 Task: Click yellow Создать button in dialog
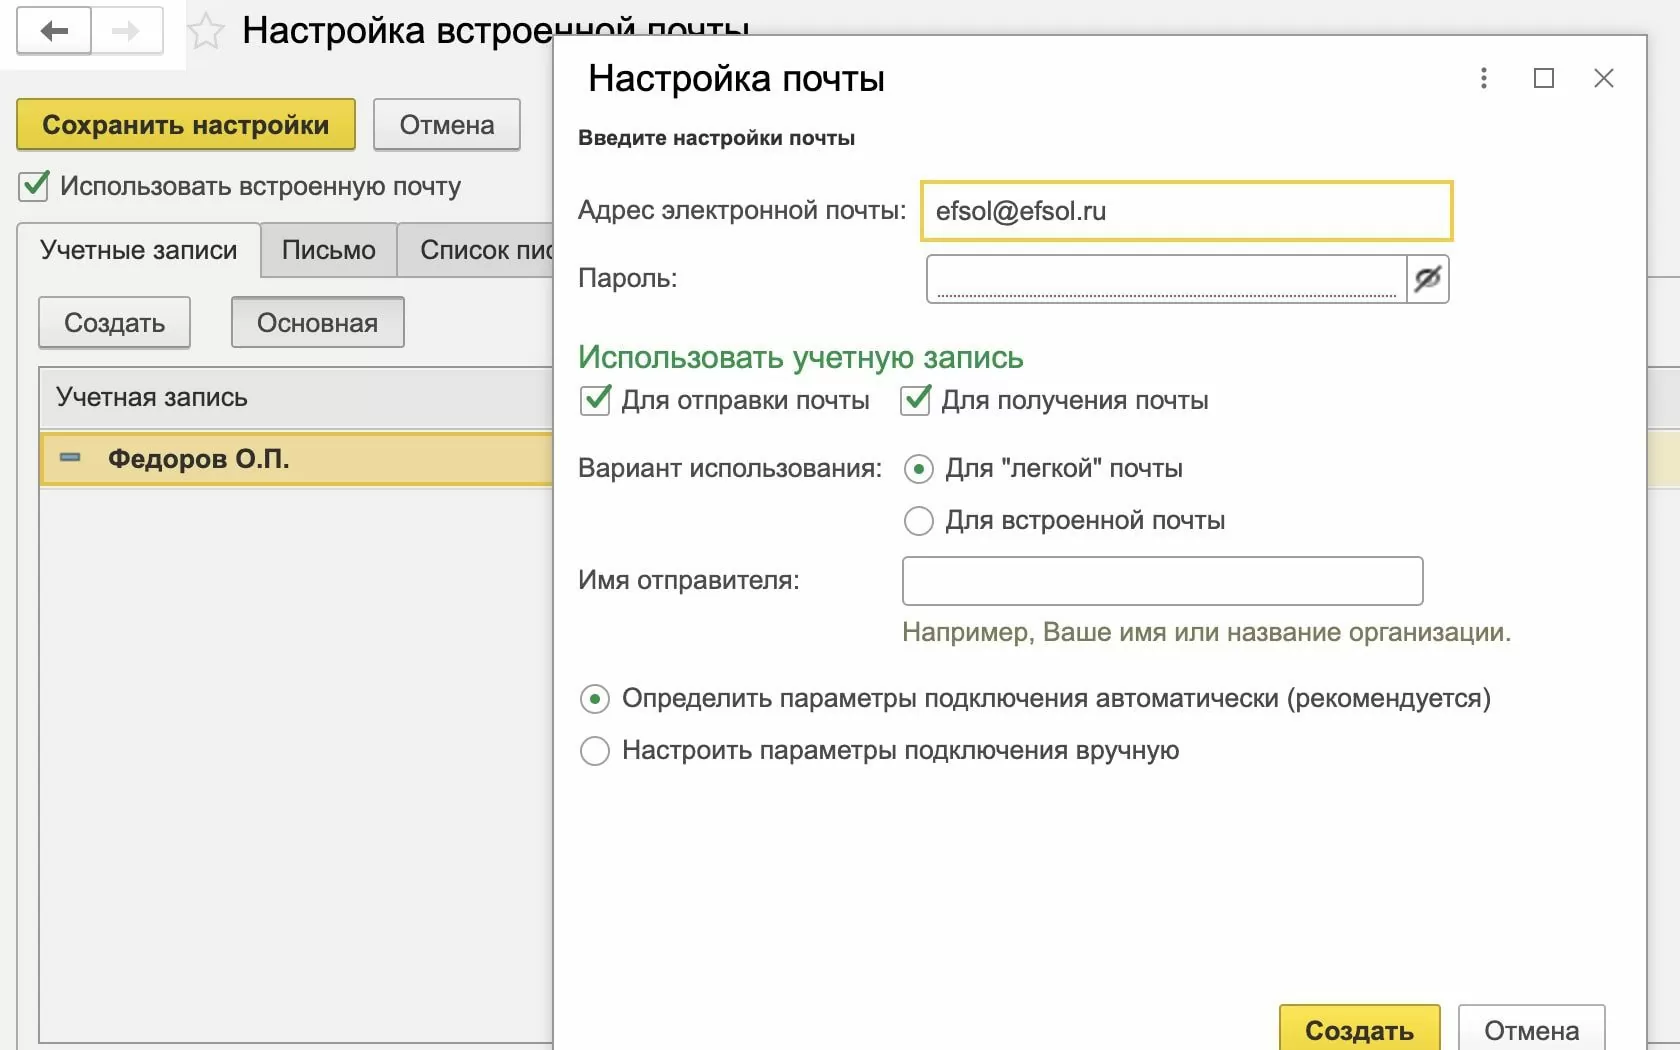point(1360,1028)
